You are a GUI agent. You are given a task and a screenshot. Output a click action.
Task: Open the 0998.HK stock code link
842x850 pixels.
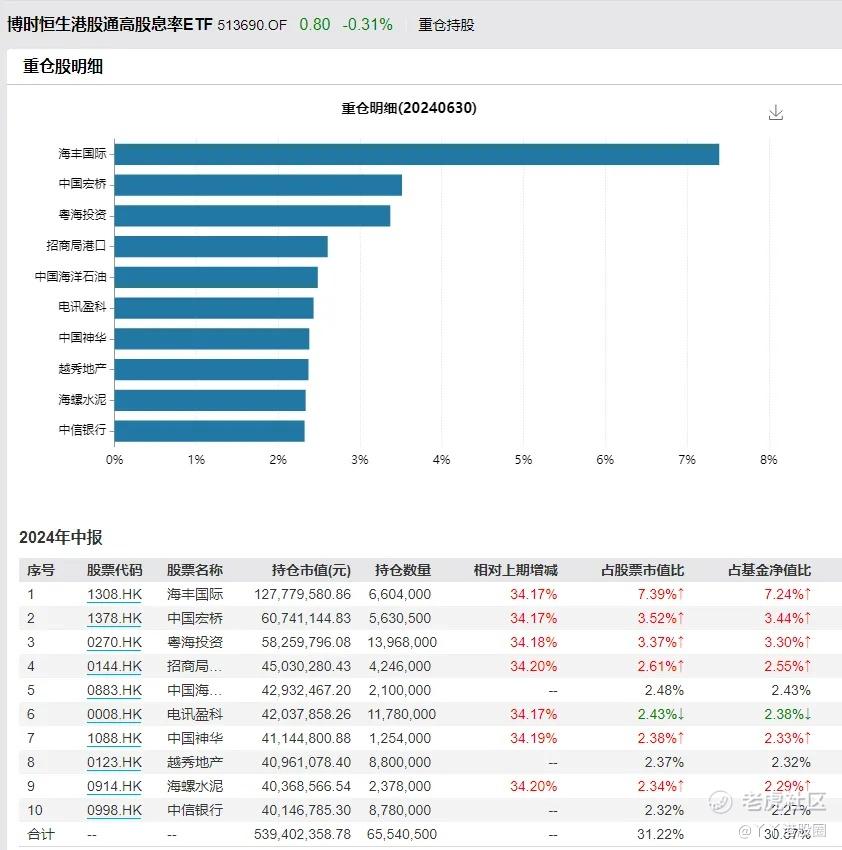(x=114, y=810)
